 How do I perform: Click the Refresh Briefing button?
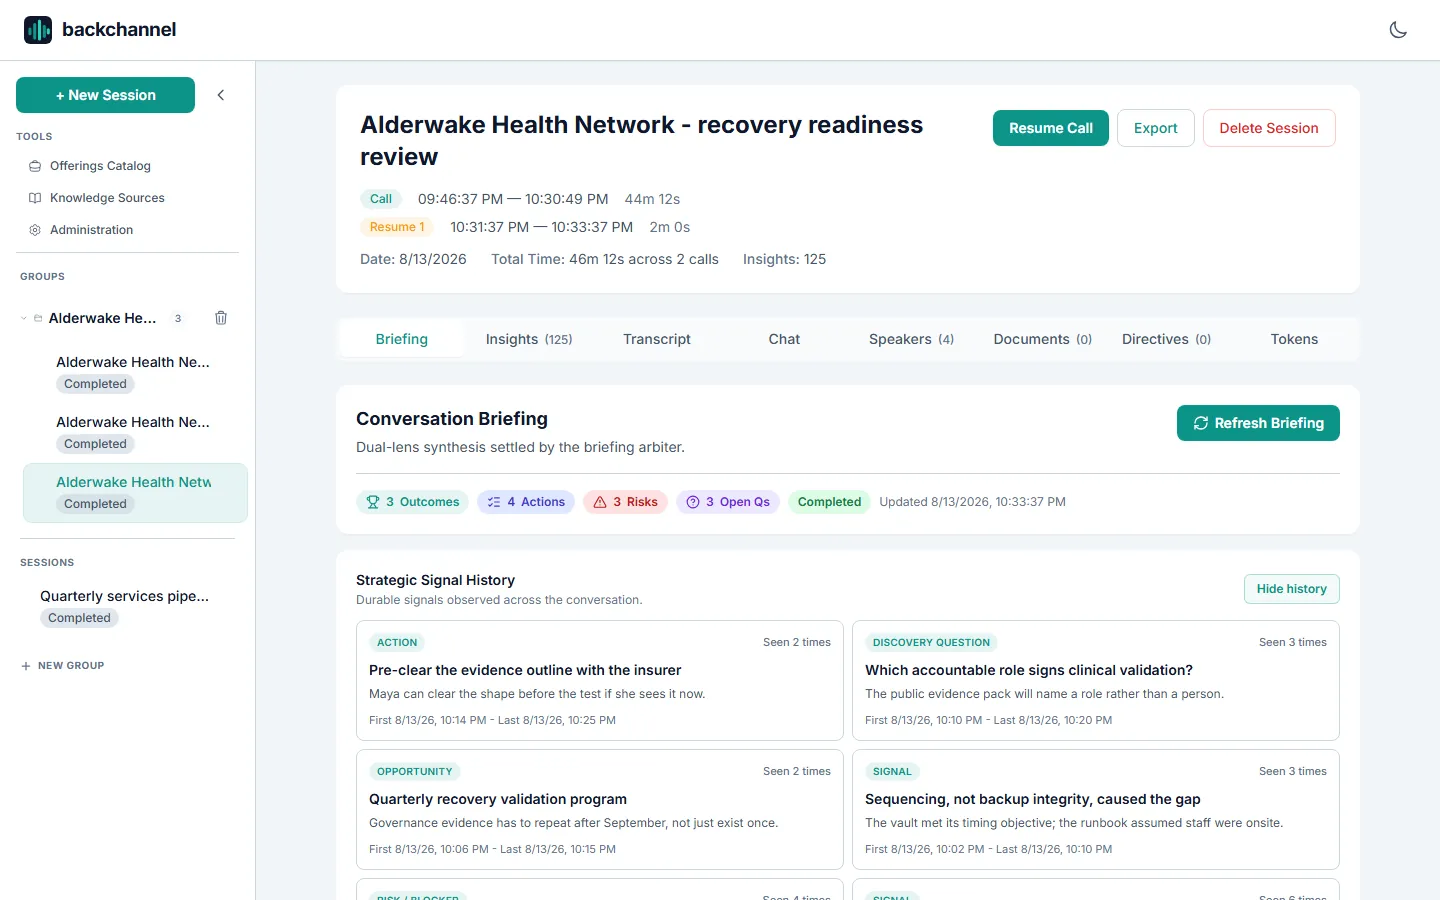tap(1258, 423)
